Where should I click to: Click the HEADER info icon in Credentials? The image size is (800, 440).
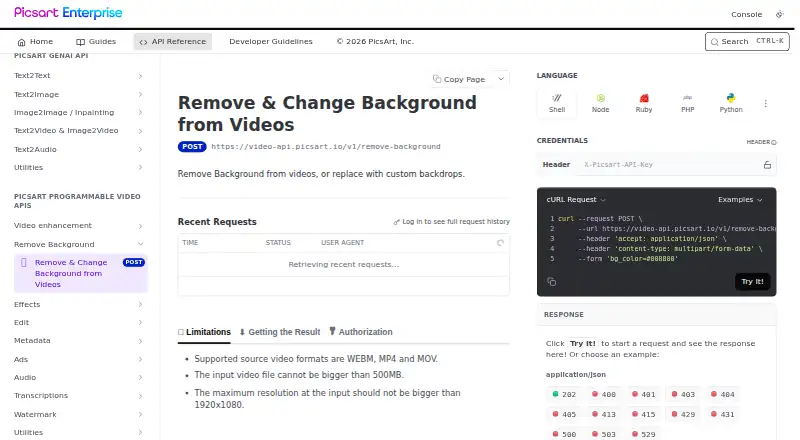774,142
